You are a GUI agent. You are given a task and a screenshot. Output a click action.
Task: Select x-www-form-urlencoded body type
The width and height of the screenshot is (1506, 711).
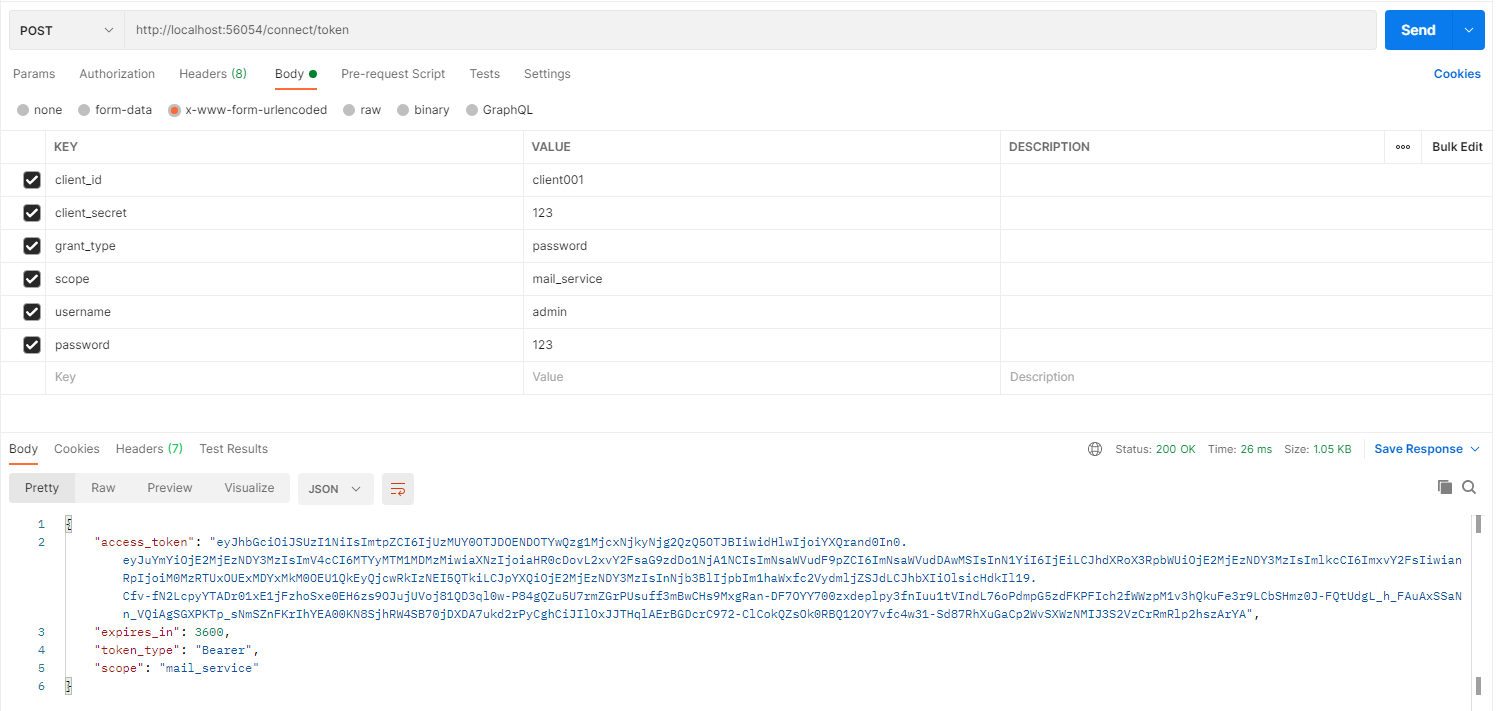[248, 110]
